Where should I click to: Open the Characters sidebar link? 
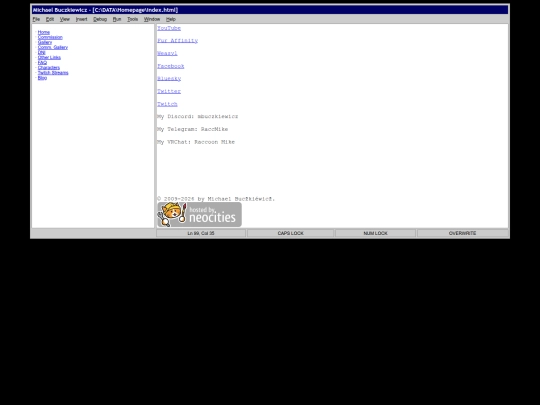point(49,68)
